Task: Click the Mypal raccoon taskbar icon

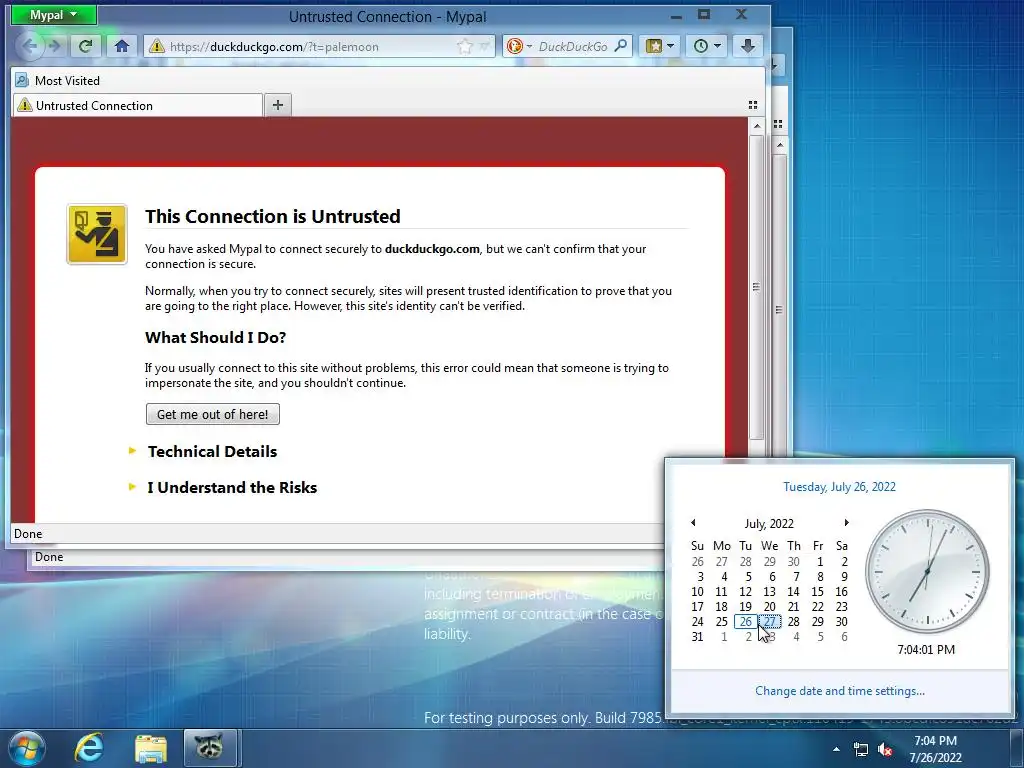Action: pos(210,748)
